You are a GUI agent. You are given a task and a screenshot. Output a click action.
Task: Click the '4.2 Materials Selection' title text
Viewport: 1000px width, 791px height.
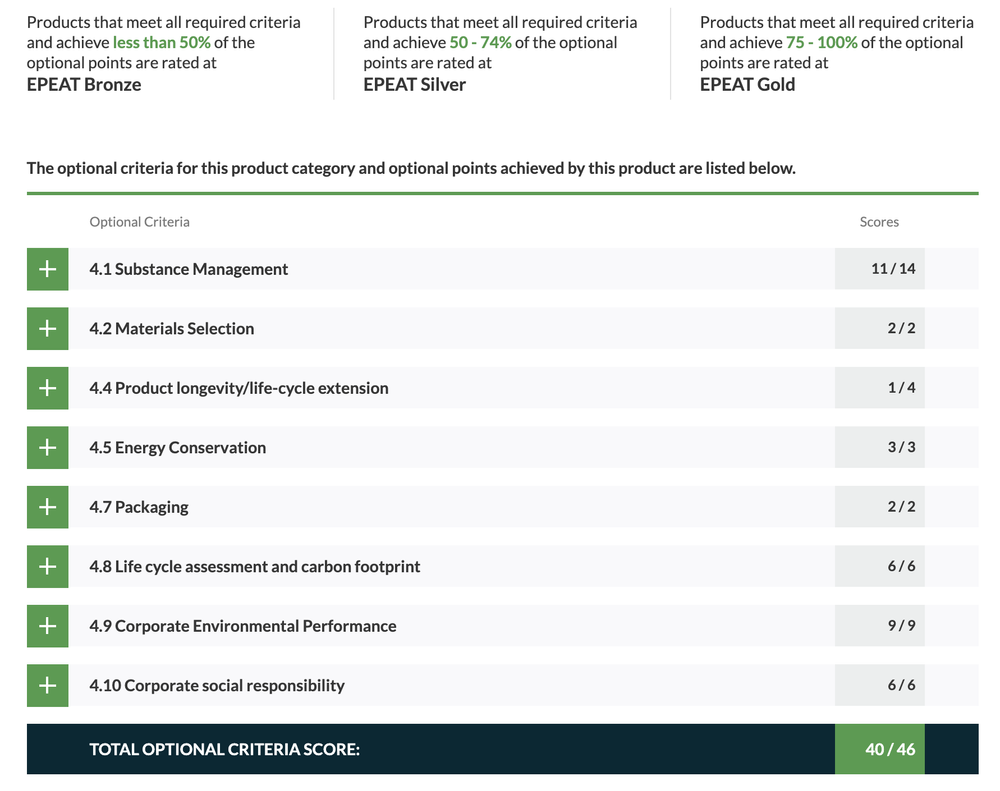pyautogui.click(x=172, y=329)
